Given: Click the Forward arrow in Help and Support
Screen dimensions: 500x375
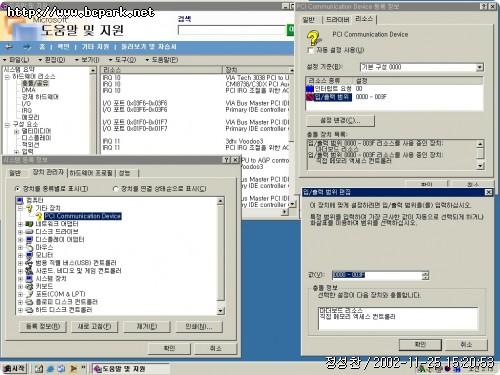Looking at the screenshot, I should [x=27, y=47].
